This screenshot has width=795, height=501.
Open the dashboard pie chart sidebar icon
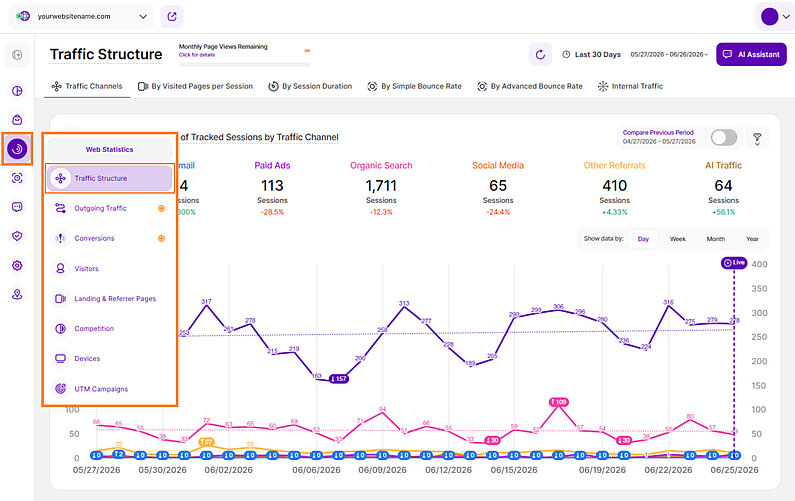tap(17, 91)
